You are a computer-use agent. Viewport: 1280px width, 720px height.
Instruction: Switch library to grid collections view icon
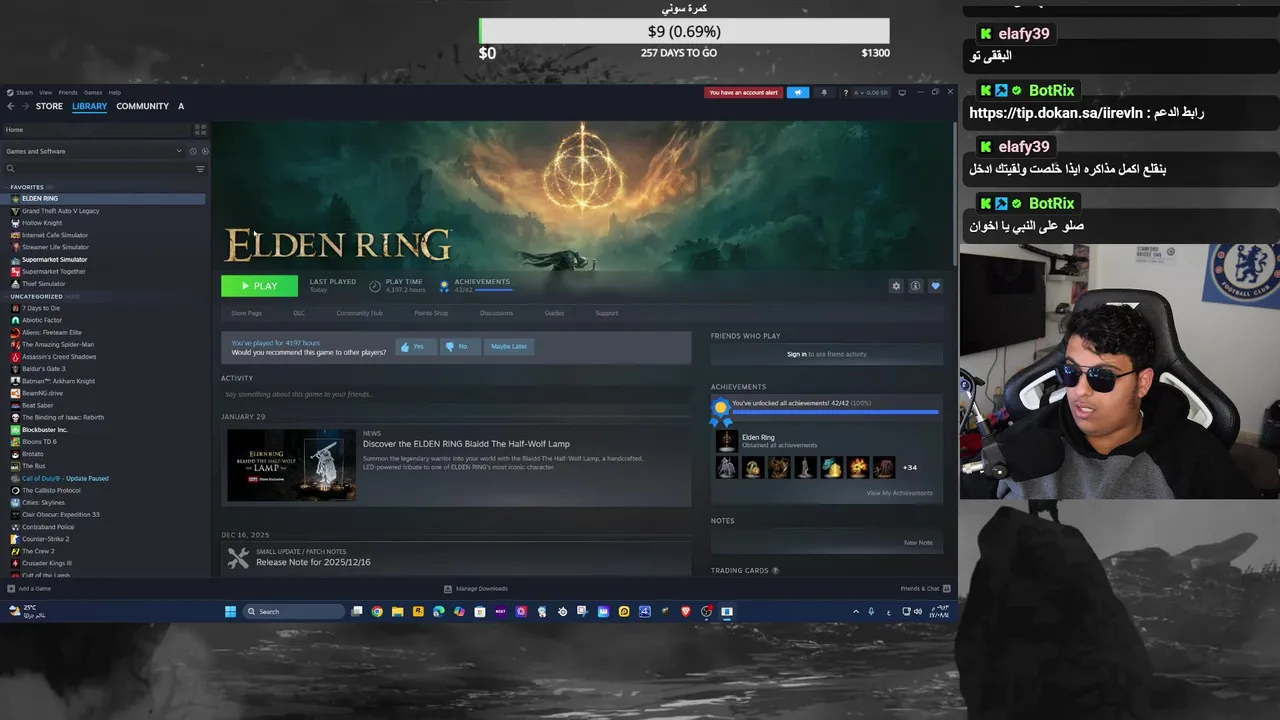tap(200, 130)
